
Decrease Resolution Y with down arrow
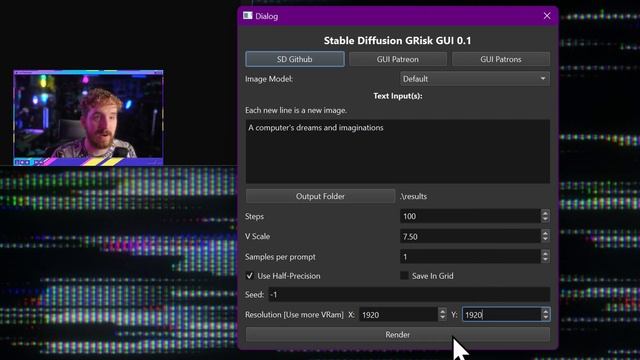tap(546, 318)
